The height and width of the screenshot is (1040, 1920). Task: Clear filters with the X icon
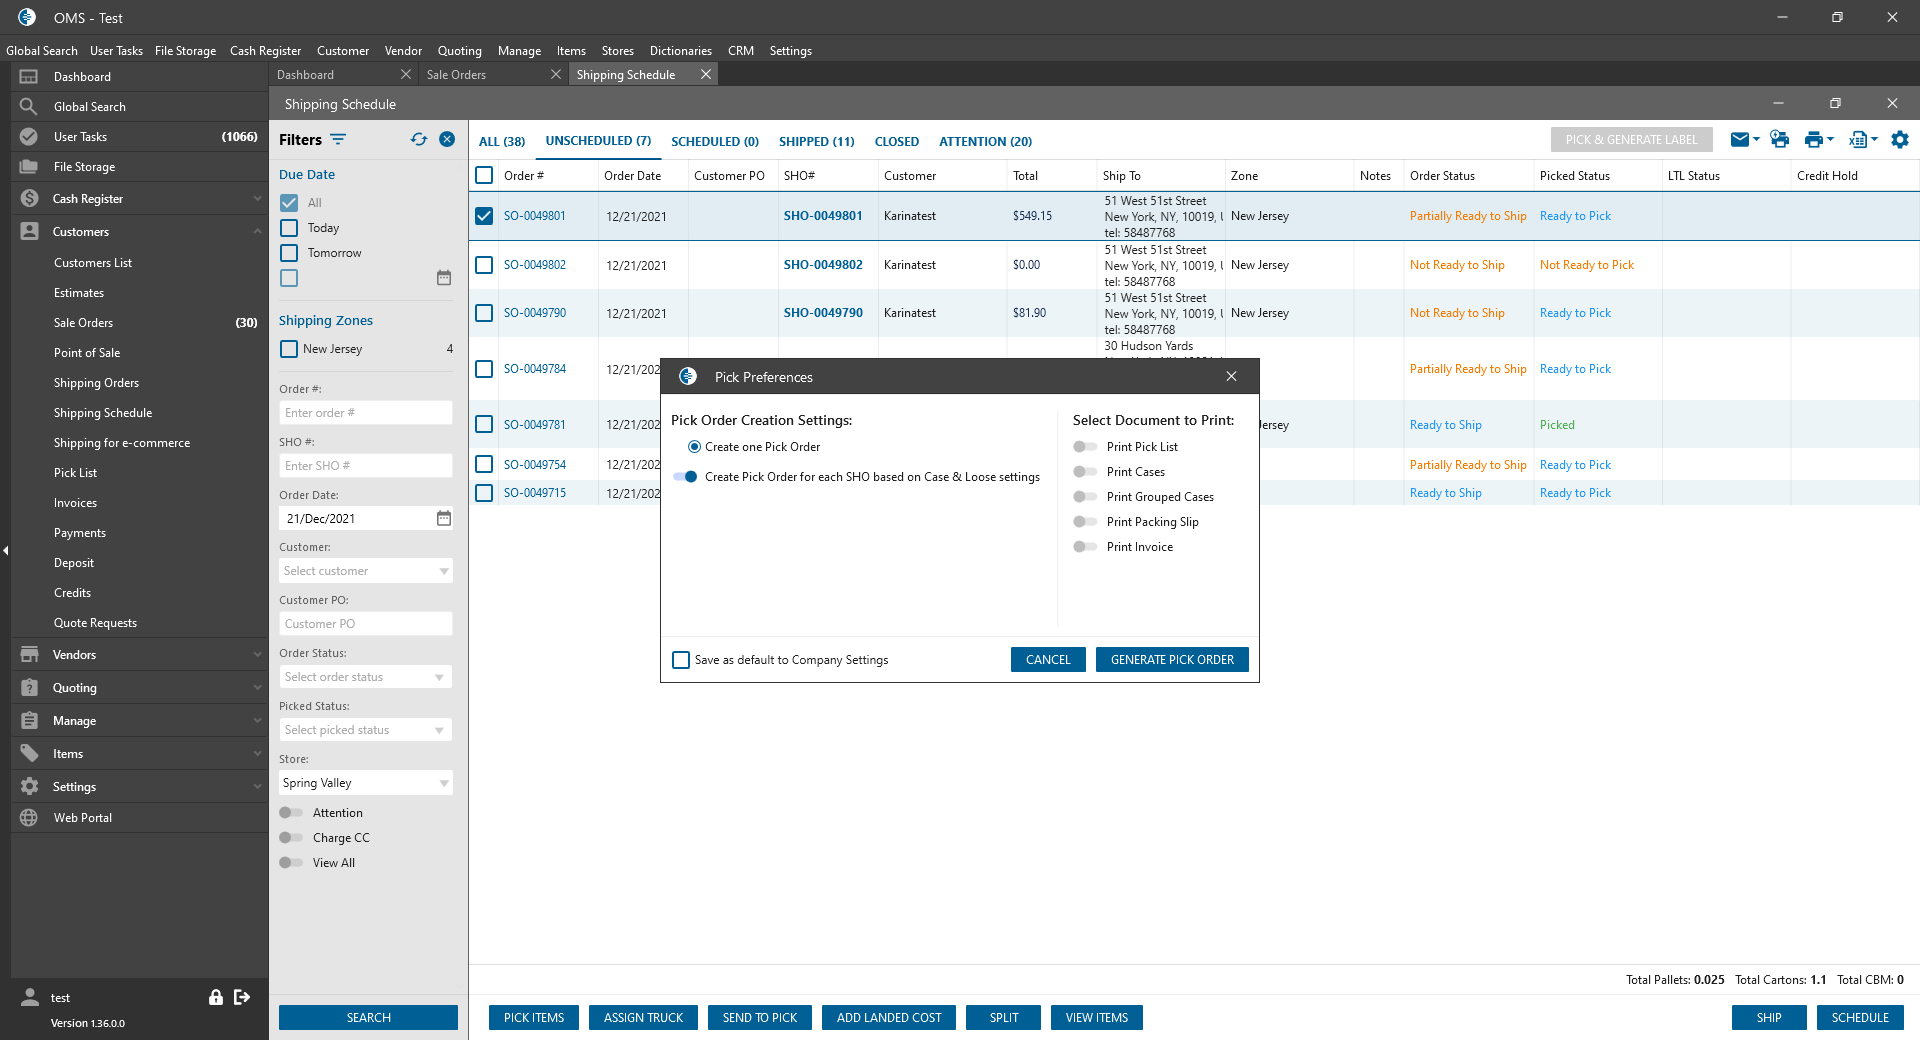(447, 140)
